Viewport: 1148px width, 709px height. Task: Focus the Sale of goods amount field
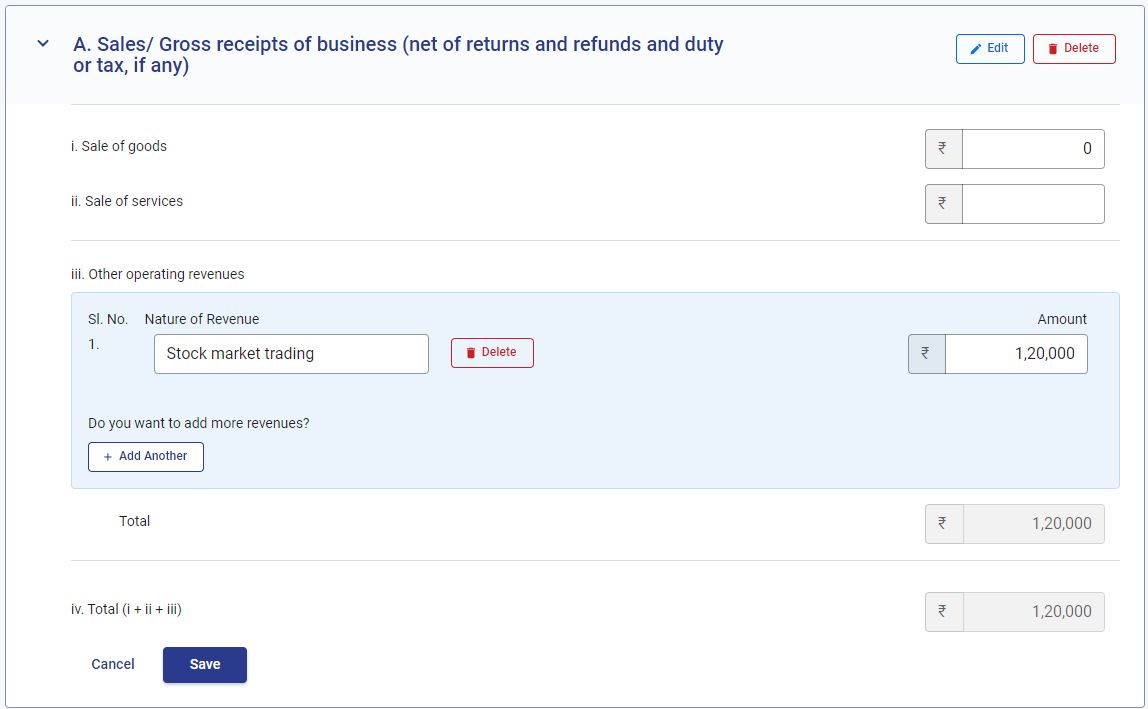[x=1033, y=149]
